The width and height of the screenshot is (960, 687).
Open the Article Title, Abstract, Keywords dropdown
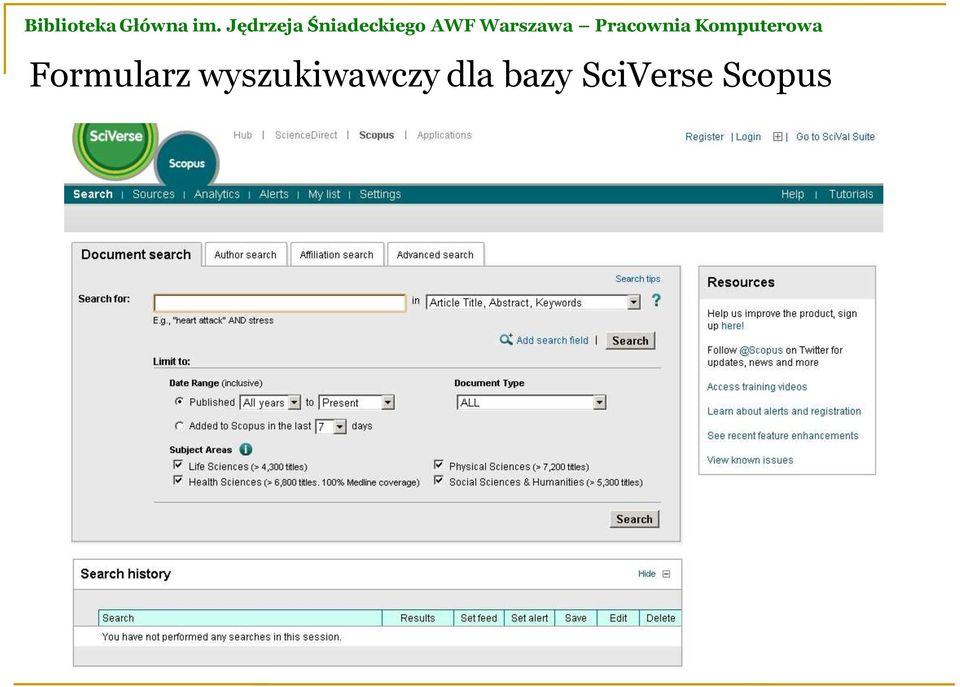click(x=533, y=302)
